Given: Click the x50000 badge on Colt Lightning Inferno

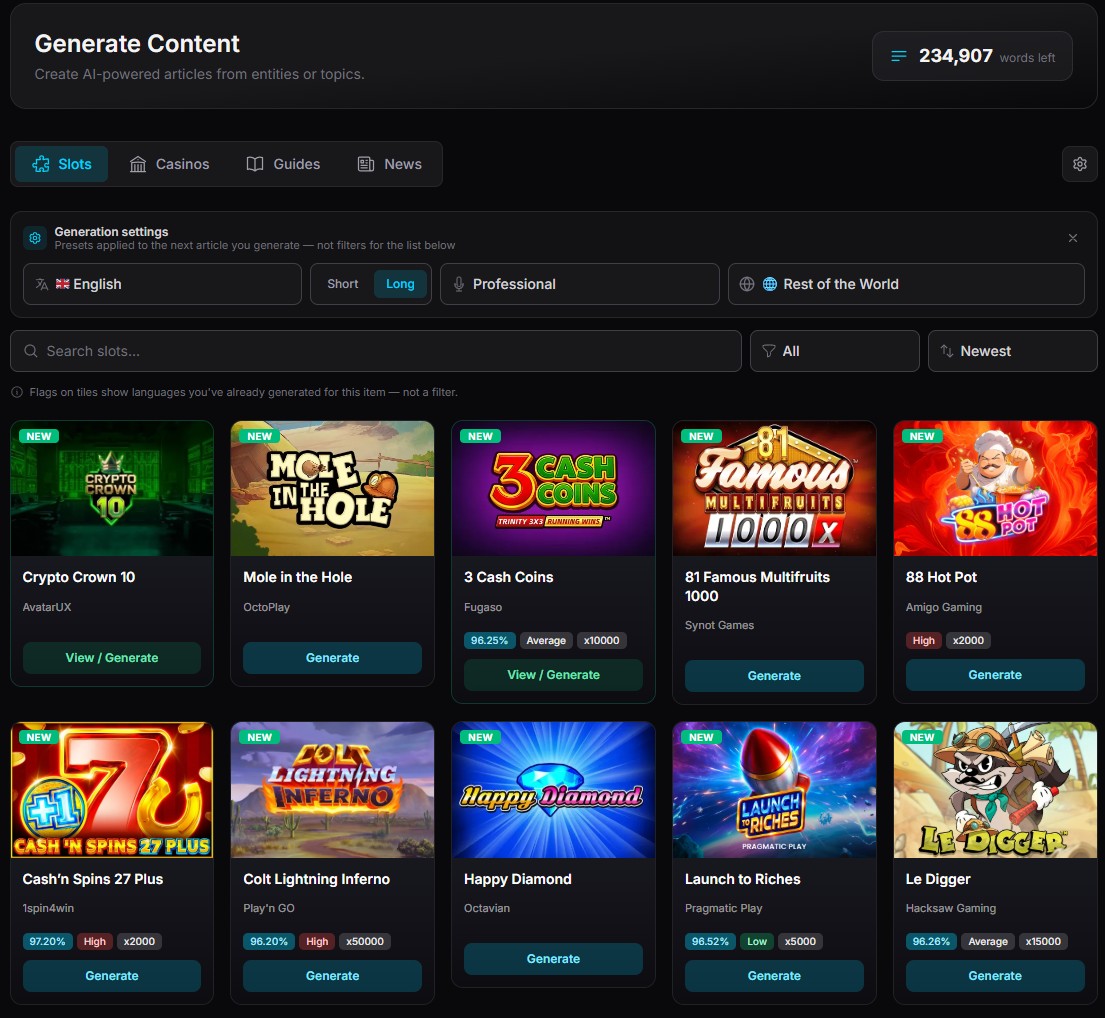Looking at the screenshot, I should point(364,941).
